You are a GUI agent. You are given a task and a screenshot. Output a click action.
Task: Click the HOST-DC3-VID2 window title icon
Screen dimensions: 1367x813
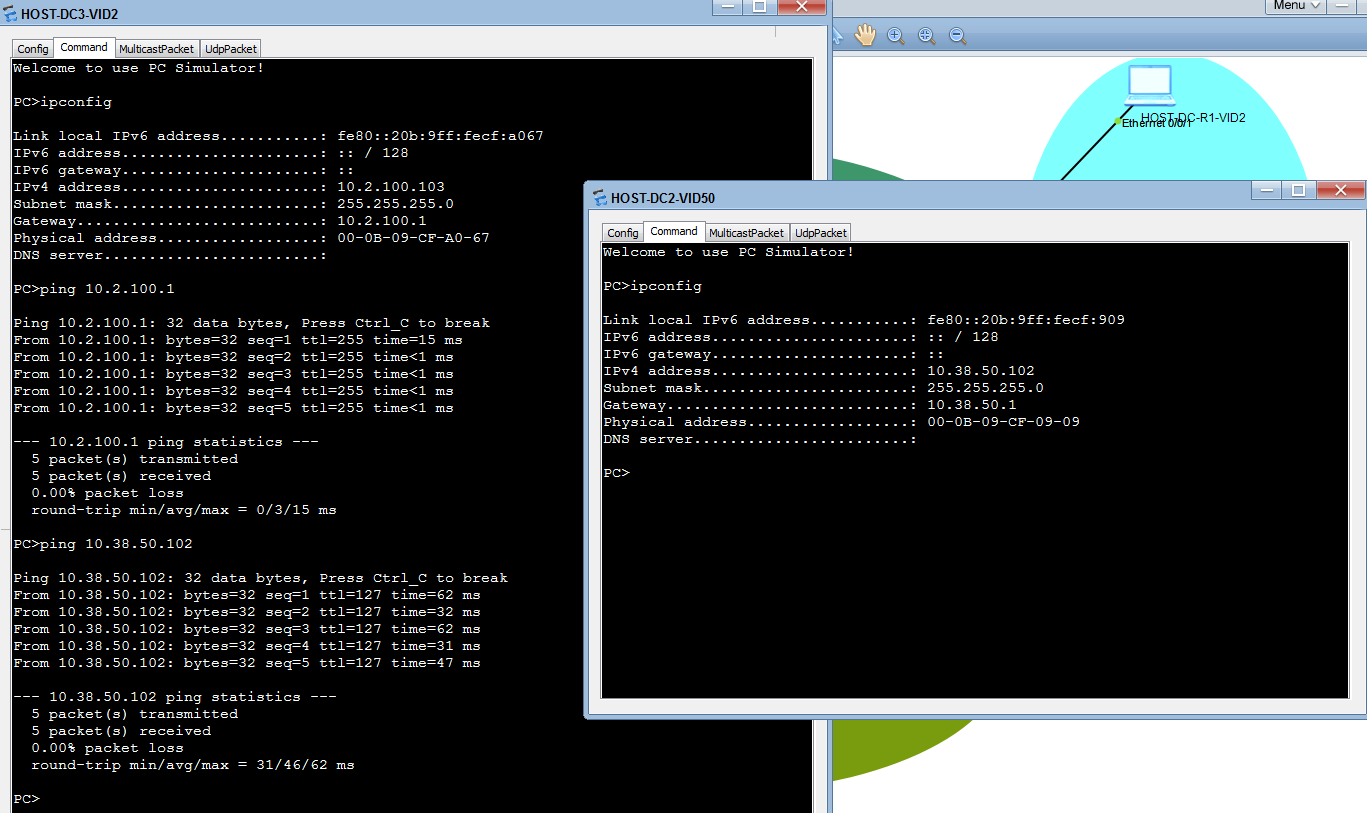click(x=10, y=13)
